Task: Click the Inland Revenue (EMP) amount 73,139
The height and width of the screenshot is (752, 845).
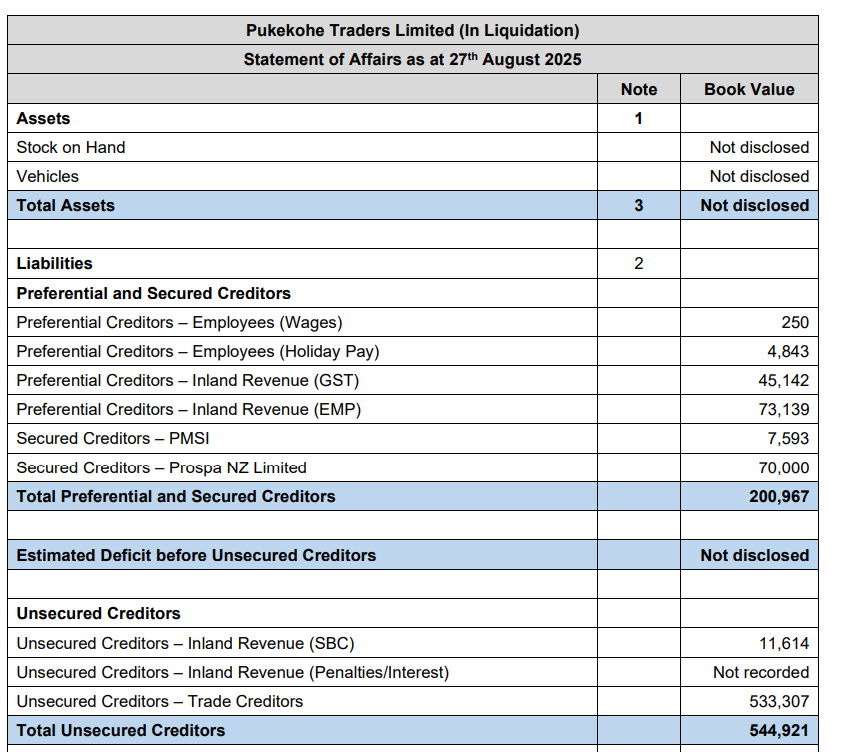Action: [784, 409]
